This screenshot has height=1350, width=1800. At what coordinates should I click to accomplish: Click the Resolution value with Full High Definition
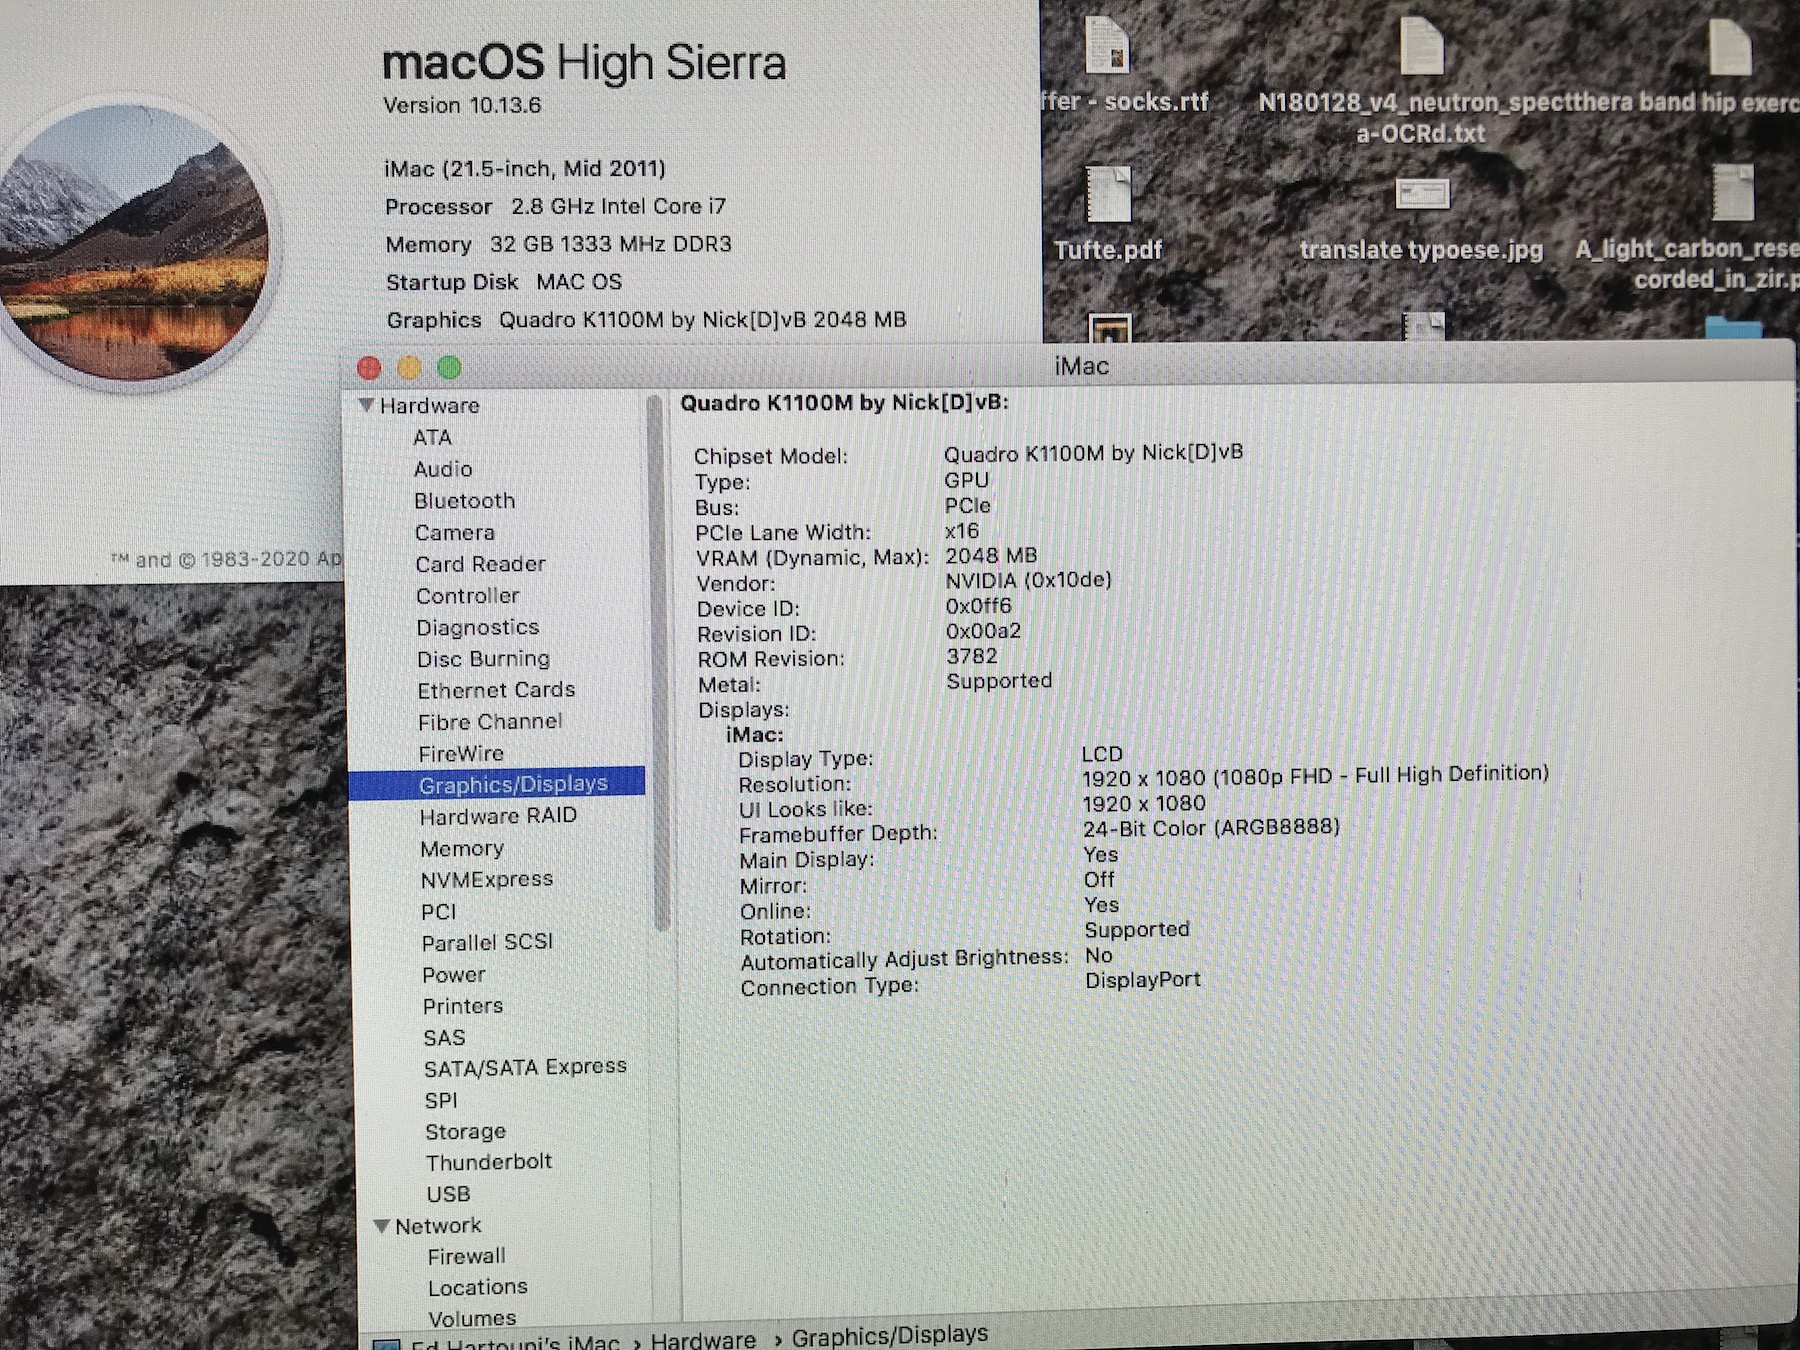pos(1316,775)
